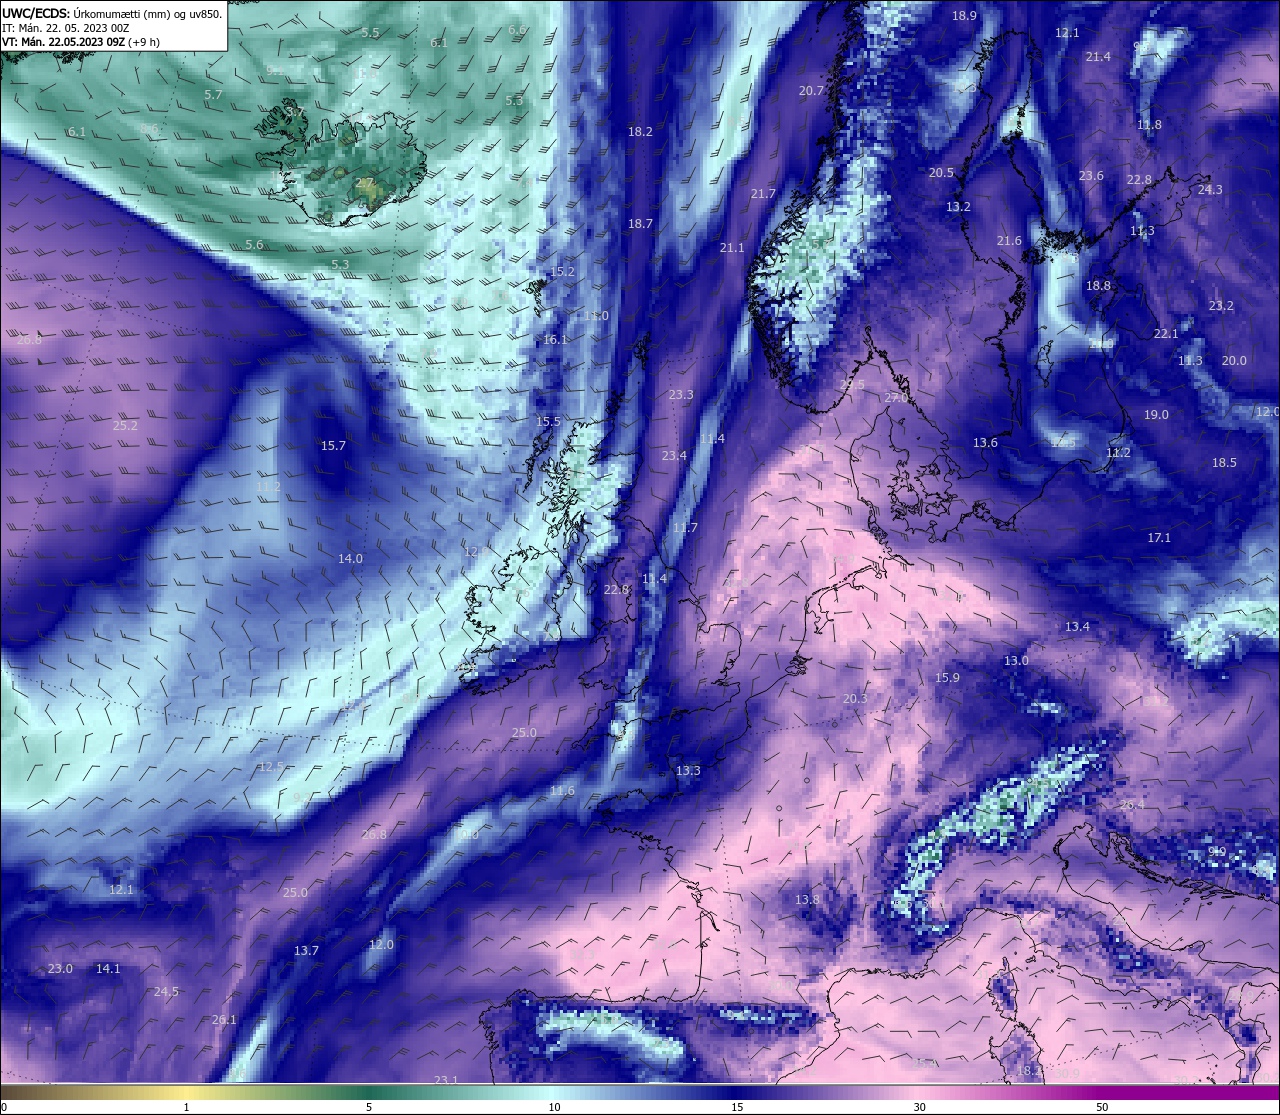Viewport: 1280px width, 1115px height.
Task: Click the 18.5 value label
Action: click(1224, 463)
